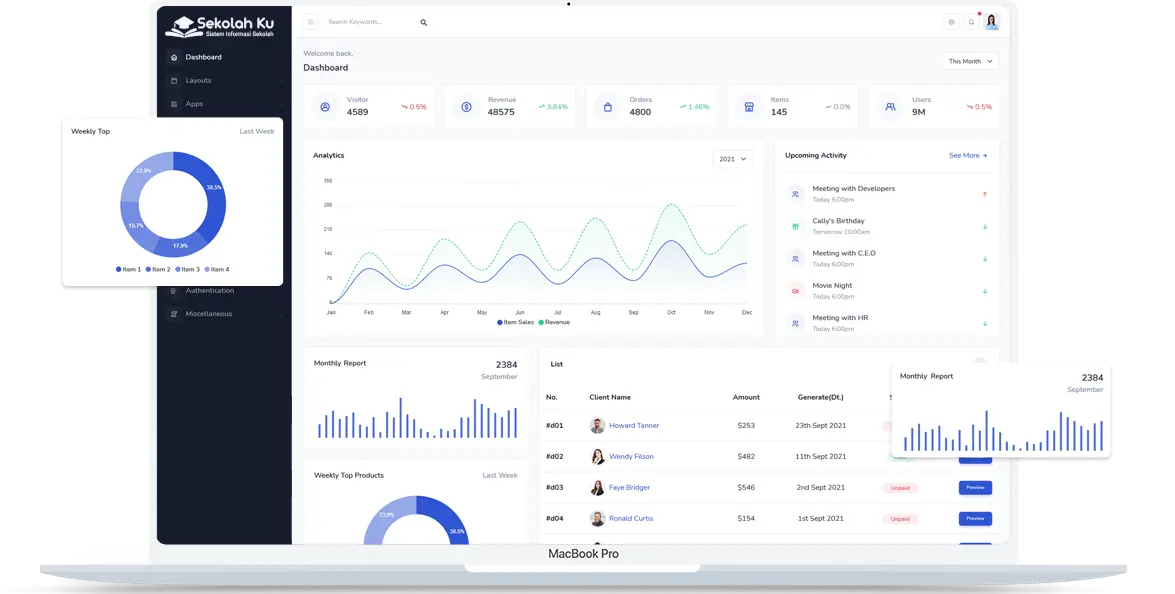Click the Visitor card icon

pyautogui.click(x=325, y=107)
